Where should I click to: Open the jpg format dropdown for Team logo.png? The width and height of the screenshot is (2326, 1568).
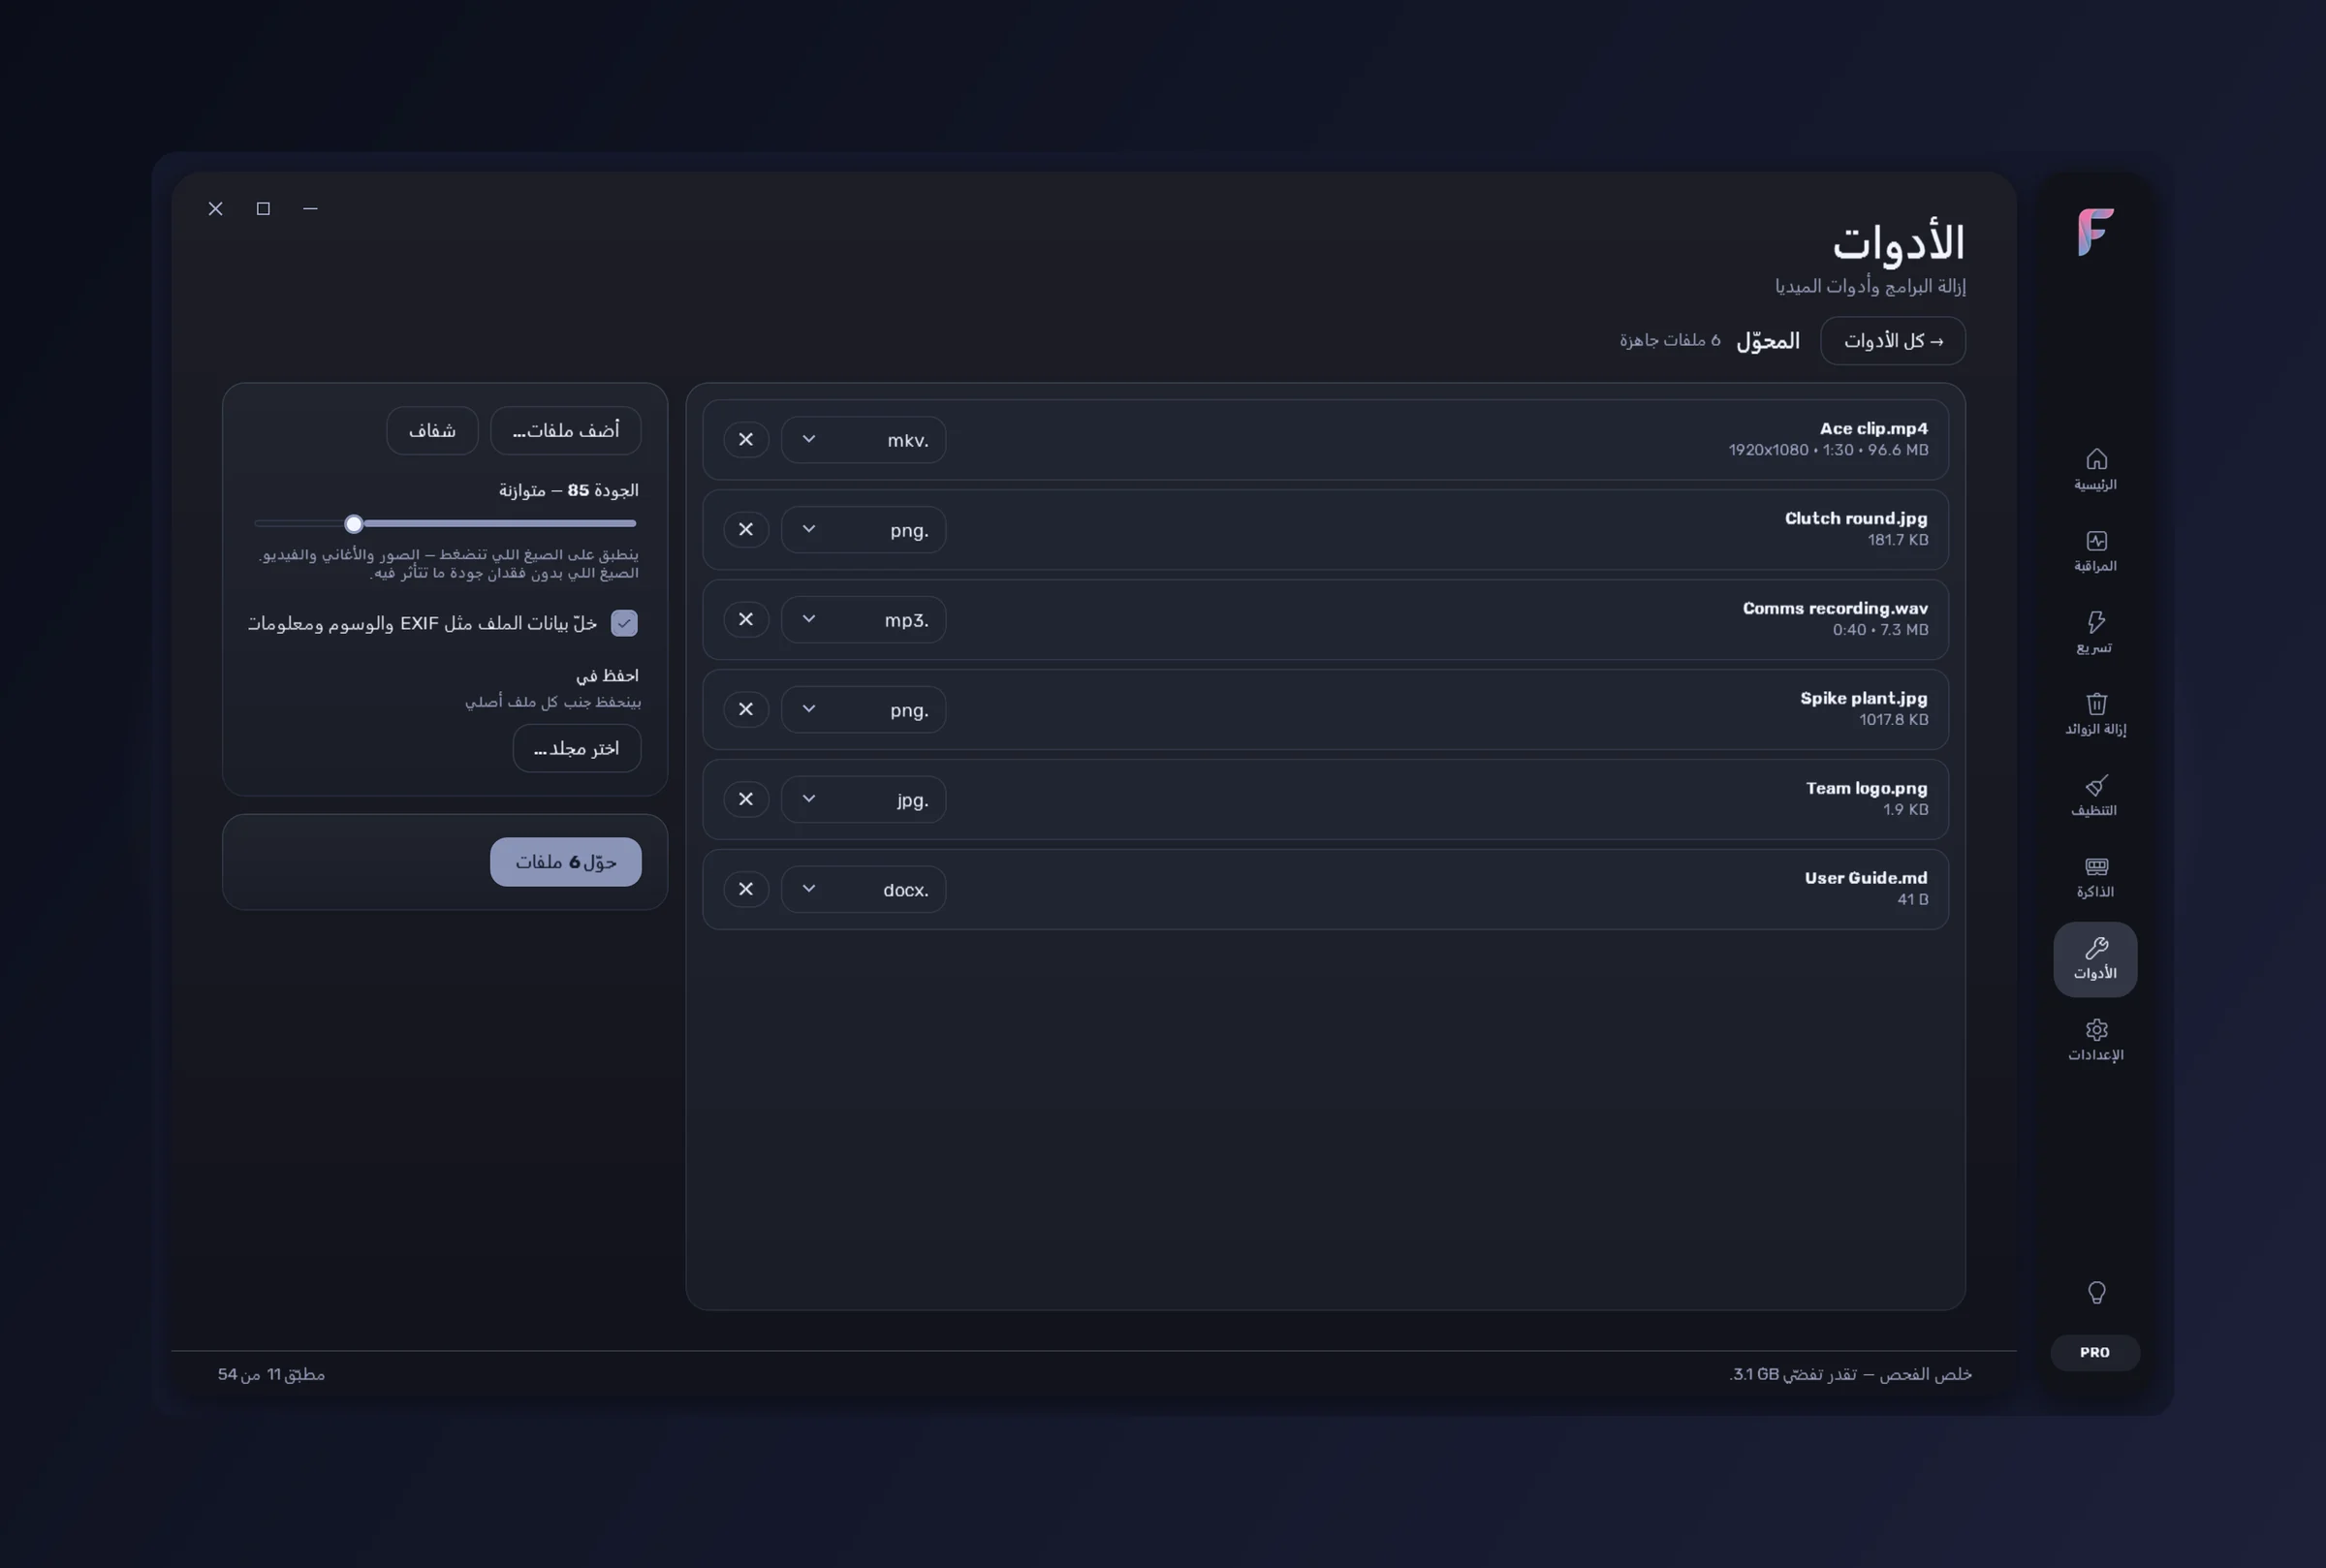coord(863,800)
